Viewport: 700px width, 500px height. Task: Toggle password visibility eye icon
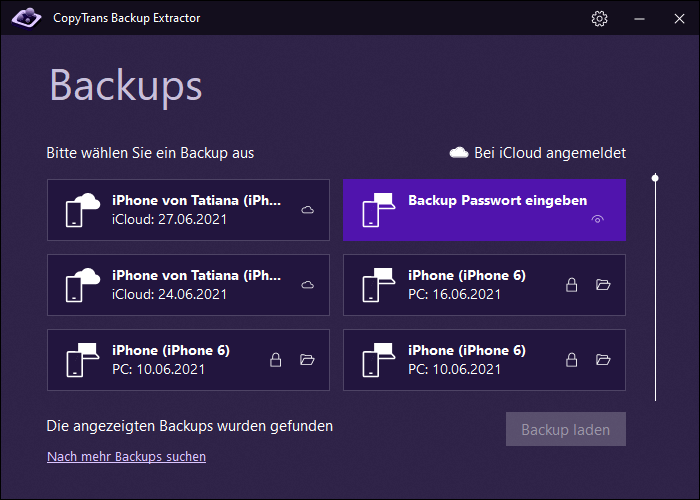pyautogui.click(x=597, y=219)
